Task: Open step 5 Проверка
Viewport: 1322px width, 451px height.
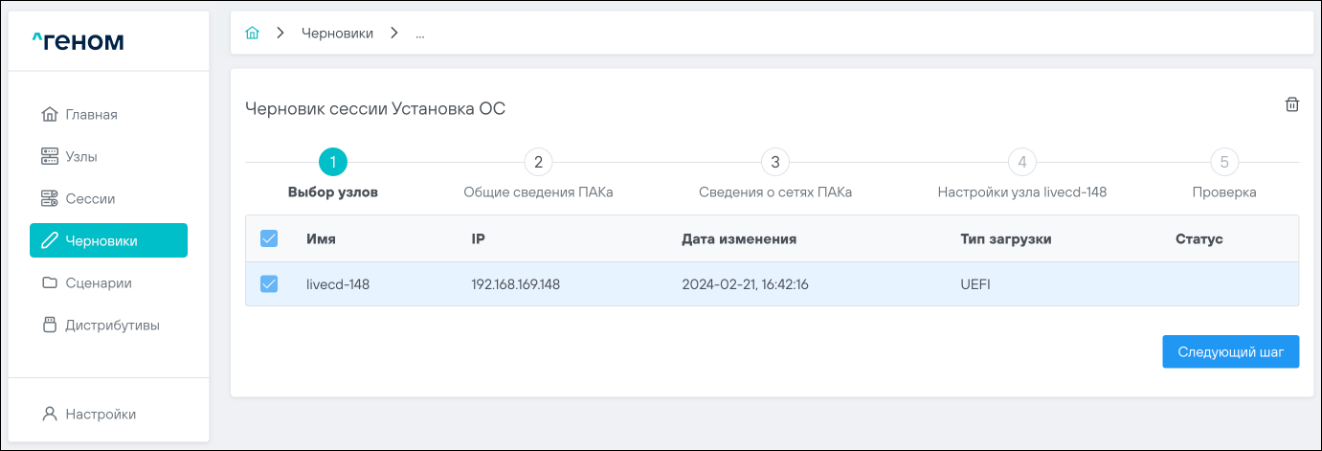Action: 1224,163
